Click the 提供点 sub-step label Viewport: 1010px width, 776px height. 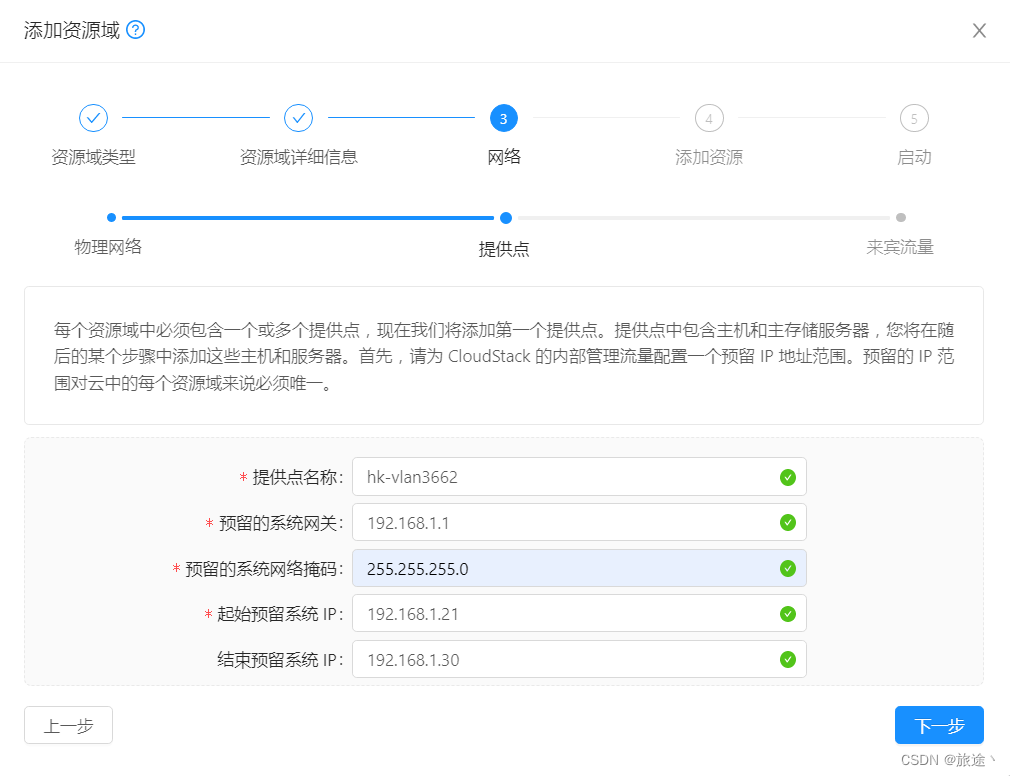point(505,247)
